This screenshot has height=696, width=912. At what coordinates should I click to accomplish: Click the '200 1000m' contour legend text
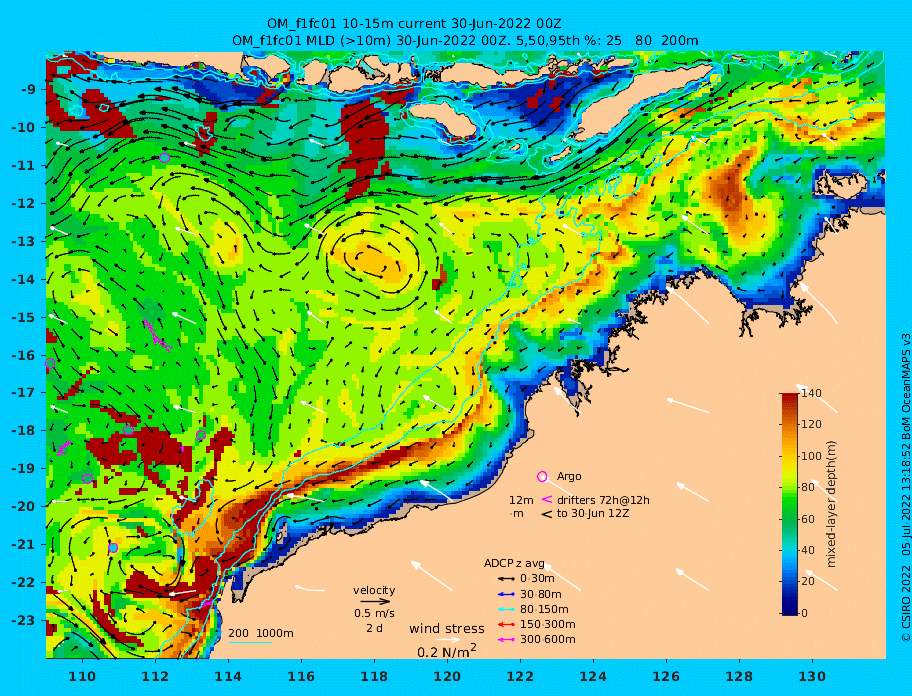261,633
